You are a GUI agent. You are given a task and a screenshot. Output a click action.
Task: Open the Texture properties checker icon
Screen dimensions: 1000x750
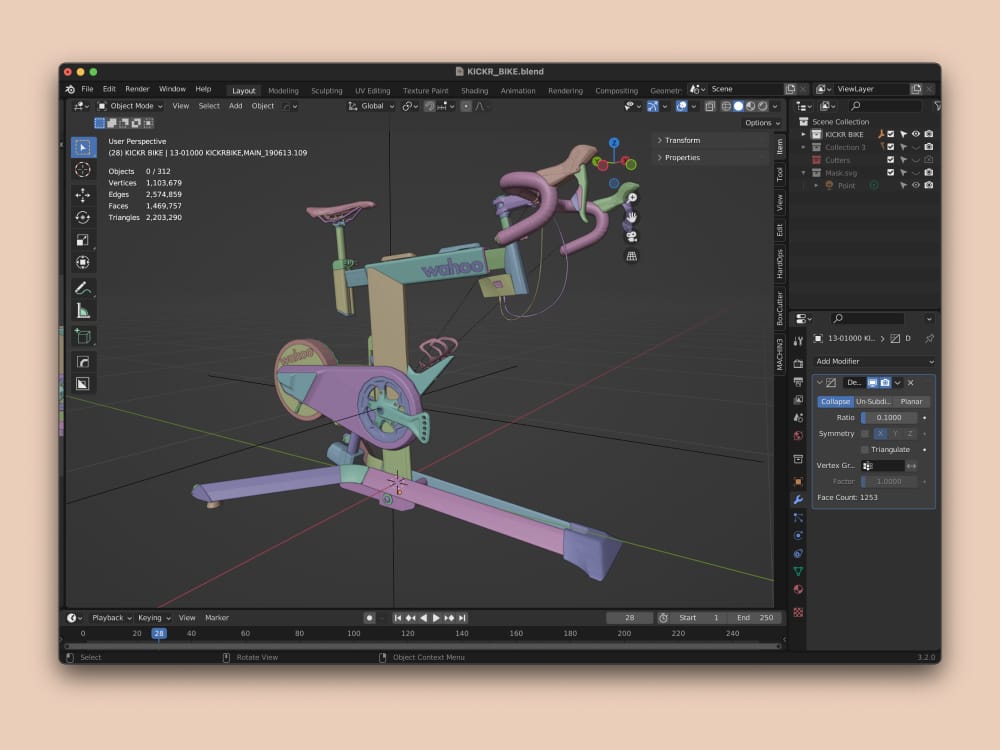click(798, 612)
